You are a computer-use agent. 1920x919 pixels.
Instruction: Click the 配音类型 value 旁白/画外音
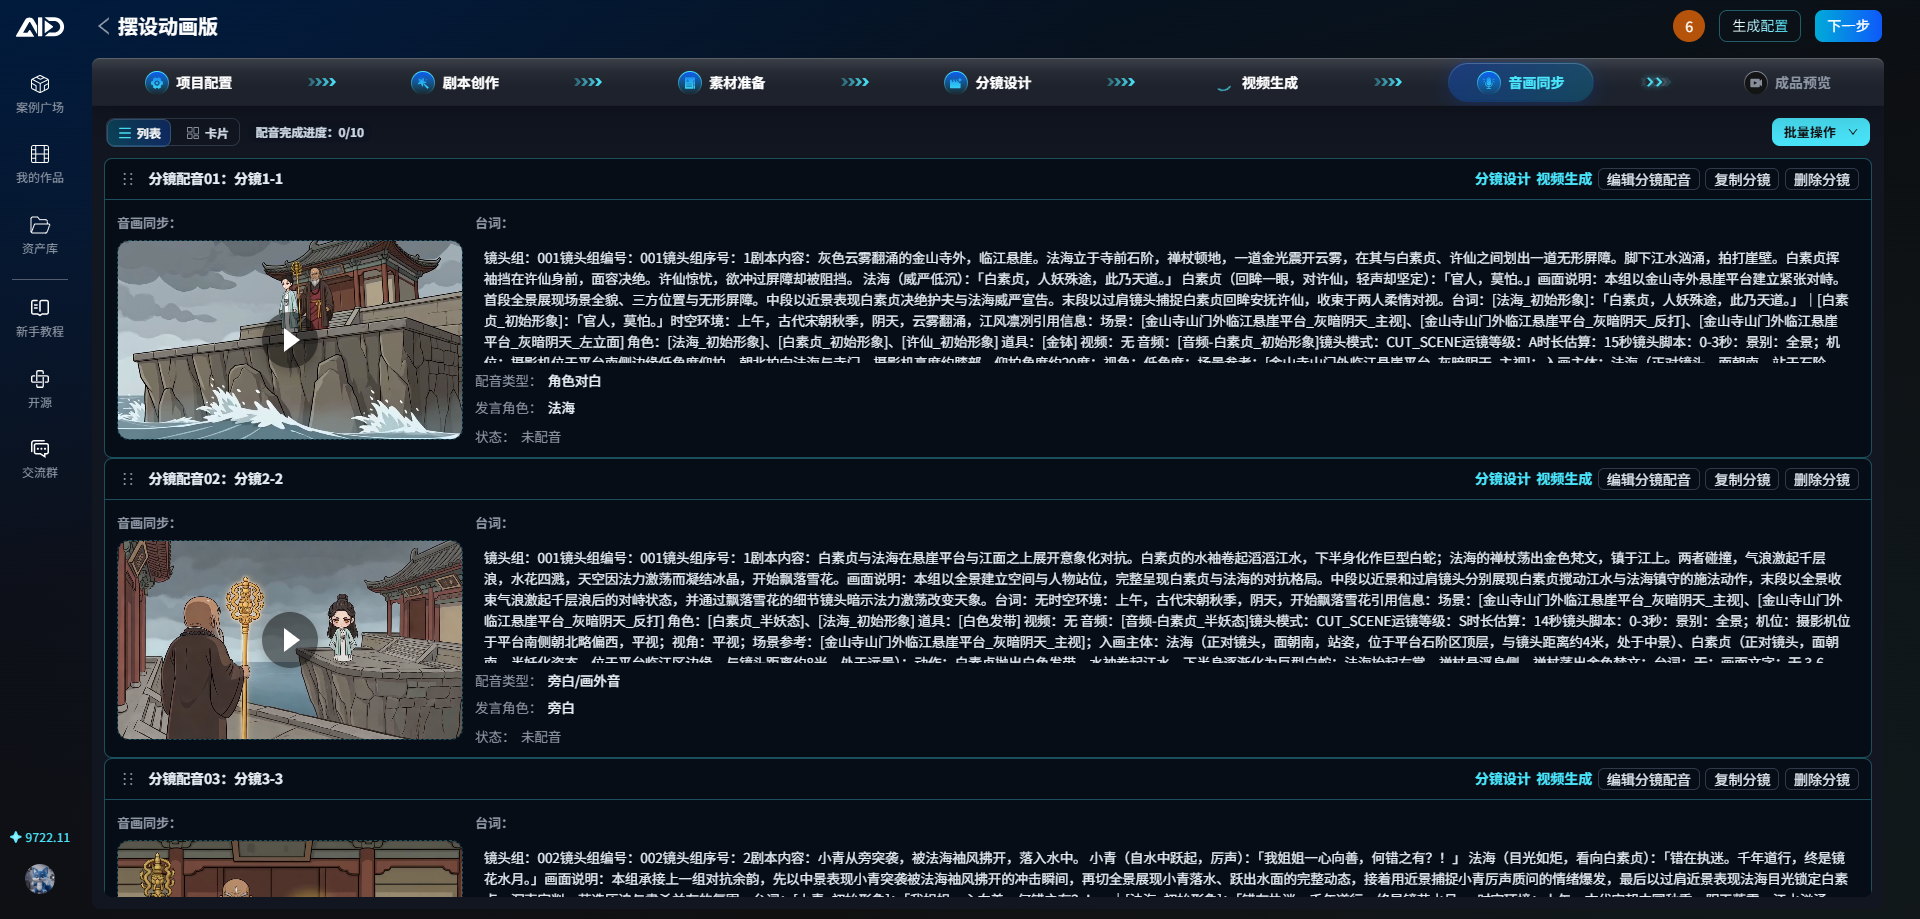[x=584, y=681]
